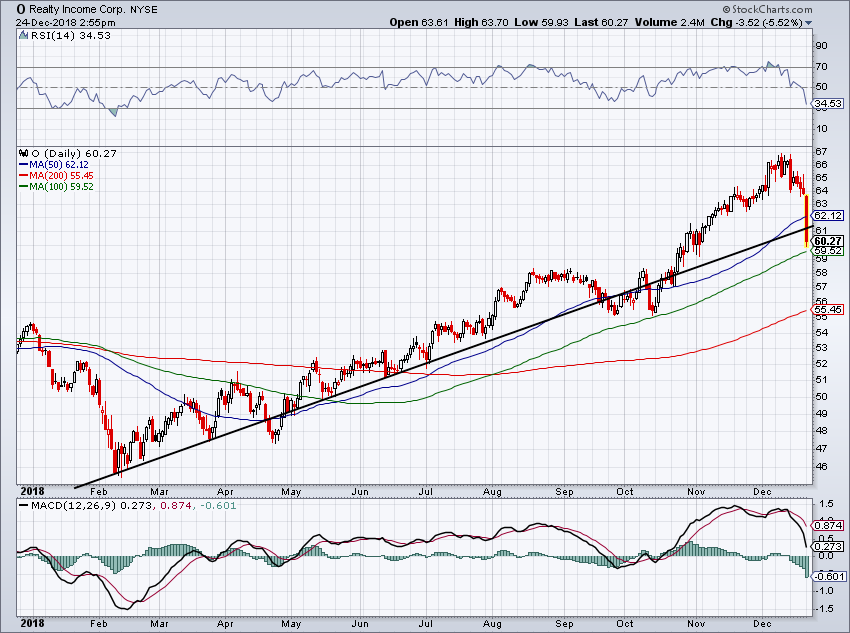This screenshot has height=633, width=850.
Task: Click the Last 60.27 header value
Action: 601,22
